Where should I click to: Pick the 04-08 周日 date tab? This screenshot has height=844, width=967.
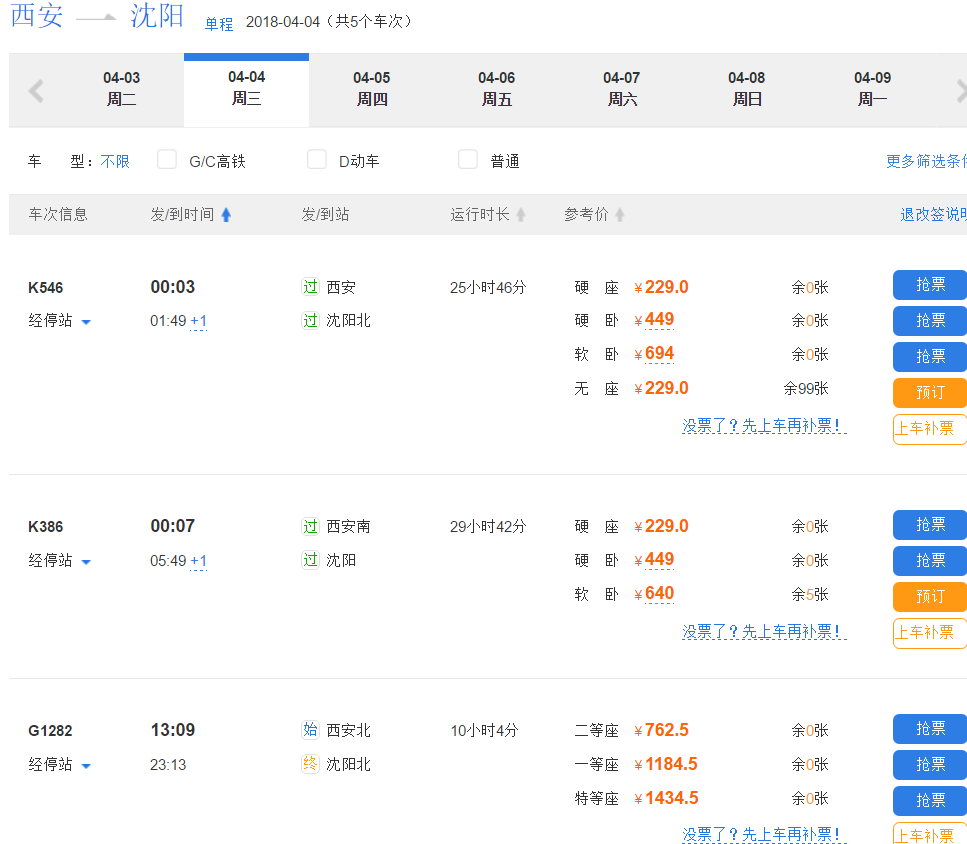[747, 89]
